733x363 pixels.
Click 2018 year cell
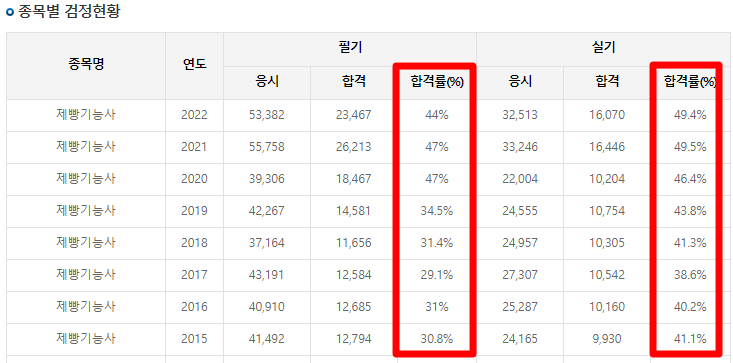point(194,243)
